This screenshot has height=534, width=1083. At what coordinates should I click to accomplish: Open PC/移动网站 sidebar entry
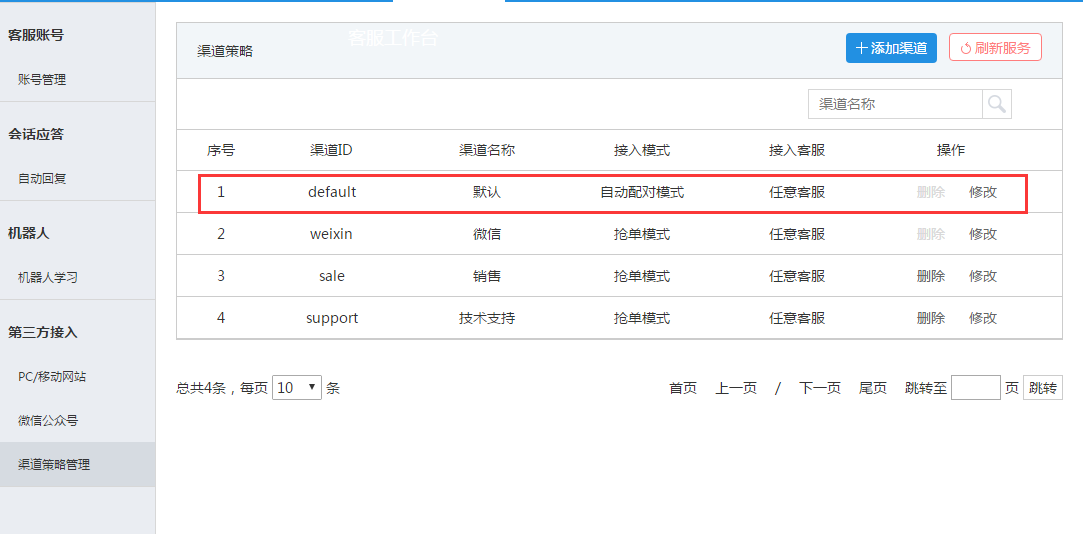[x=52, y=377]
